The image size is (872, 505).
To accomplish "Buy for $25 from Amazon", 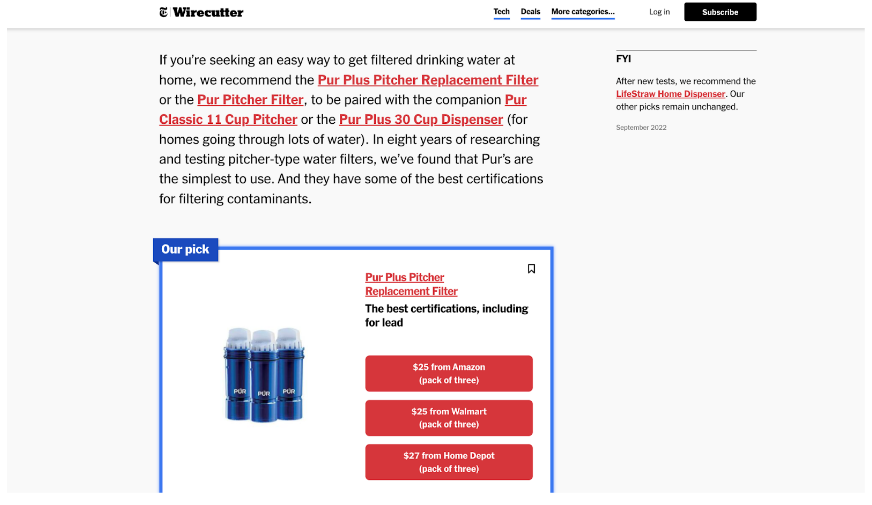I will [x=449, y=374].
